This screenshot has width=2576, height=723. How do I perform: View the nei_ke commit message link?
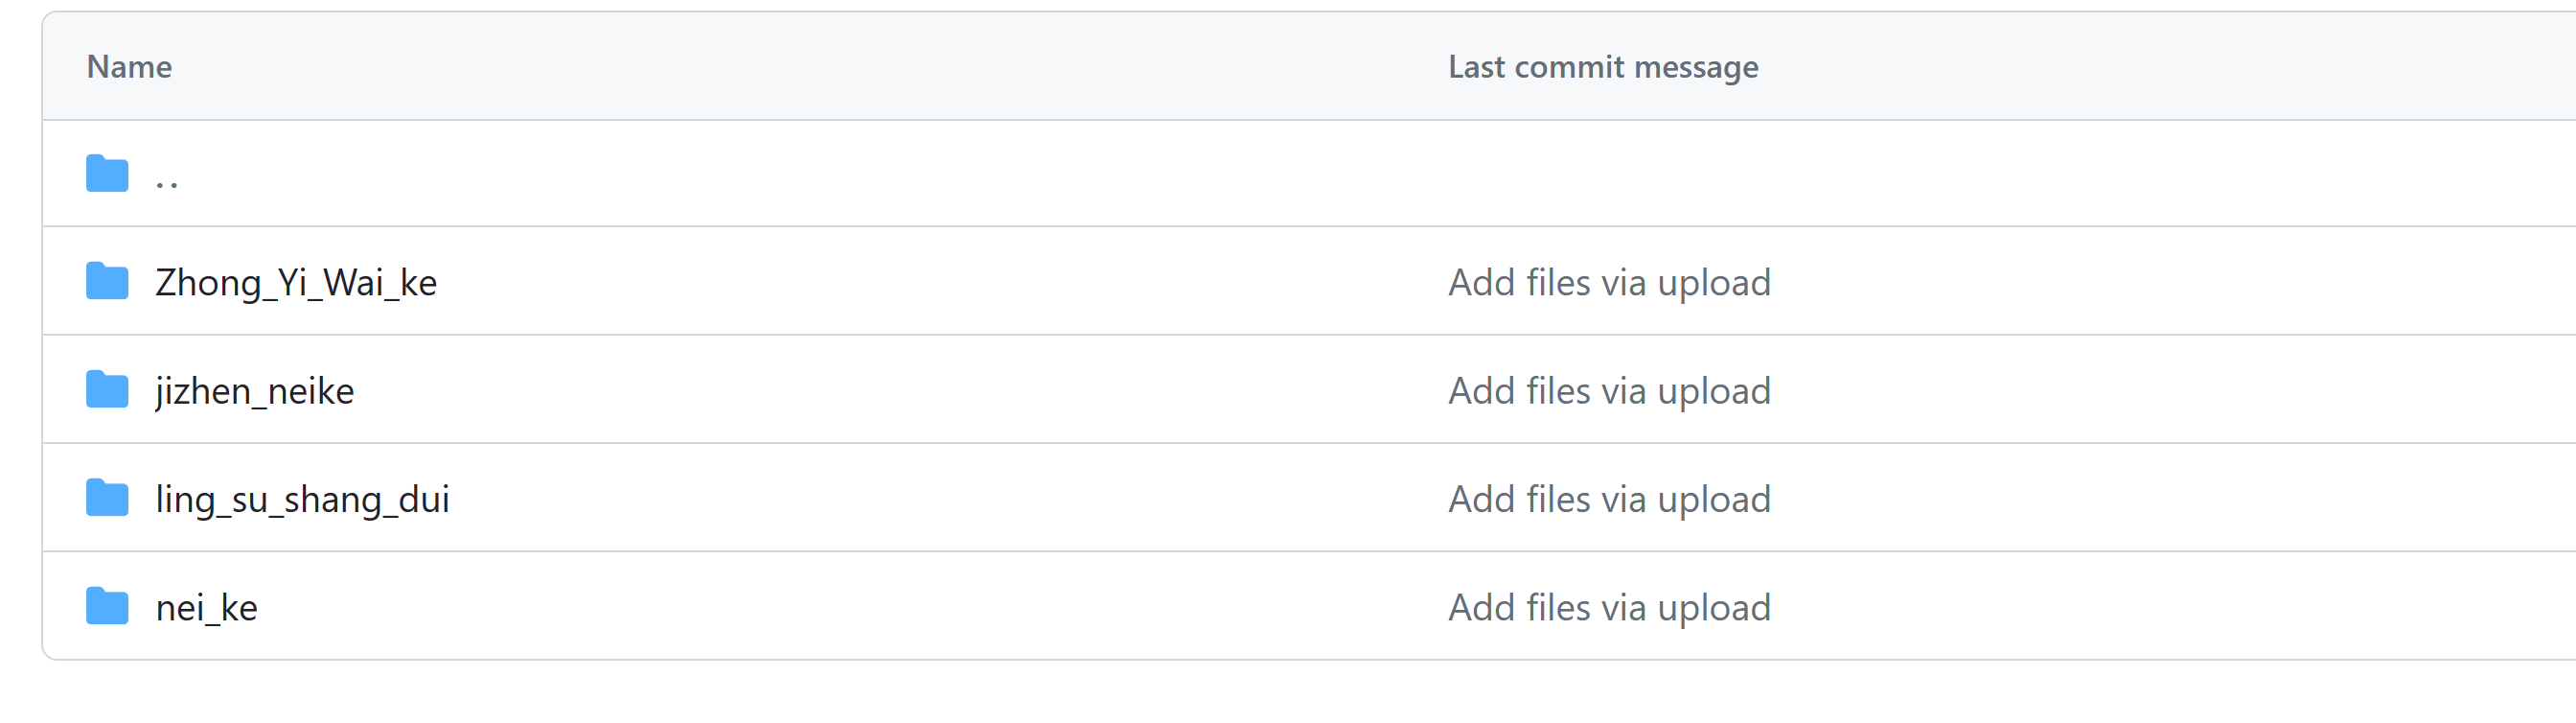1609,608
